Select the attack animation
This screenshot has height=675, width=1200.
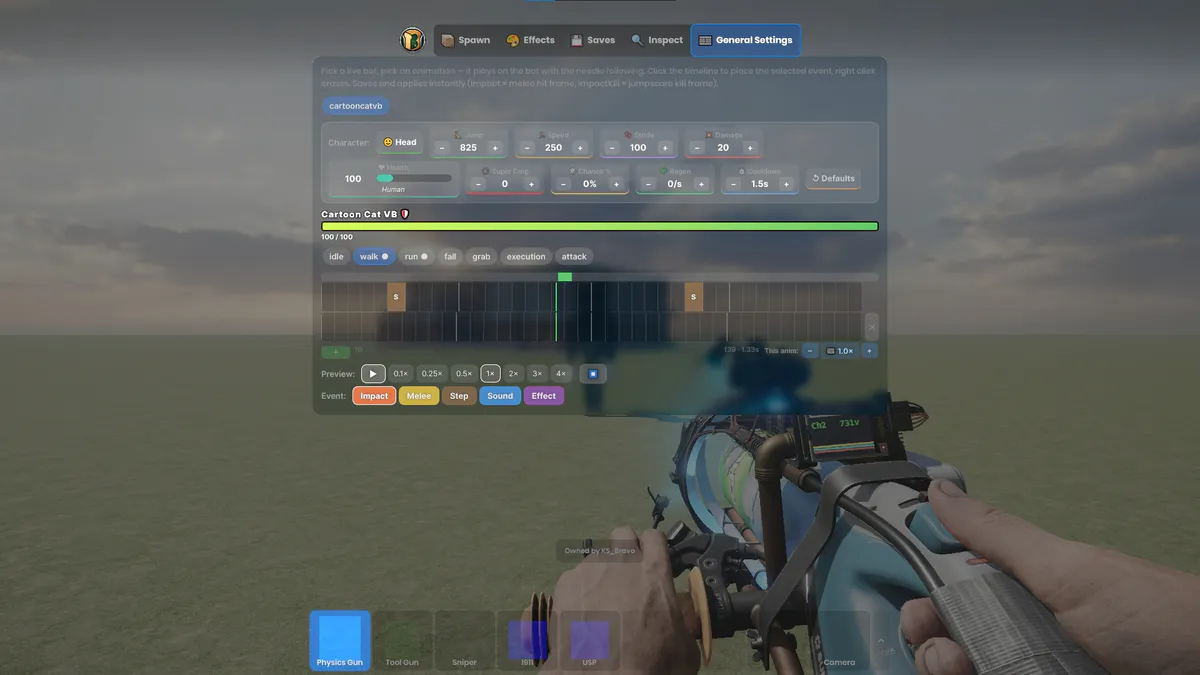[x=574, y=257]
